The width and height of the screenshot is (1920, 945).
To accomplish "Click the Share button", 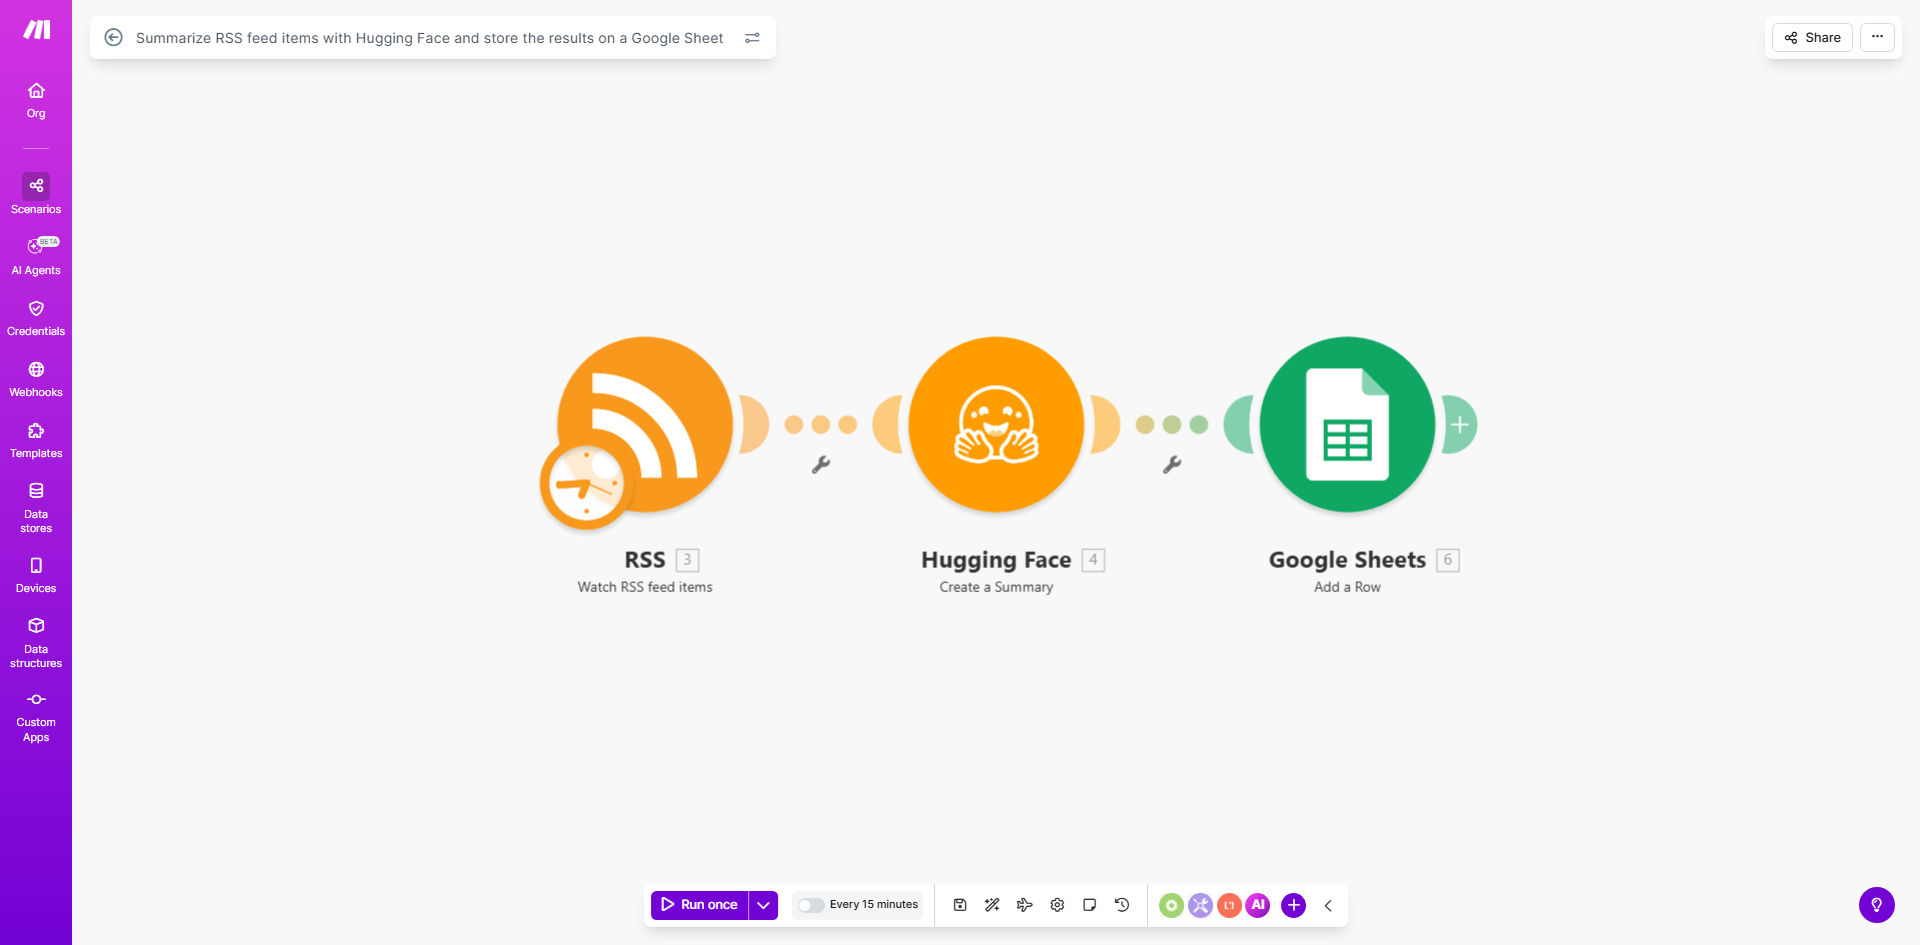I will [x=1812, y=37].
